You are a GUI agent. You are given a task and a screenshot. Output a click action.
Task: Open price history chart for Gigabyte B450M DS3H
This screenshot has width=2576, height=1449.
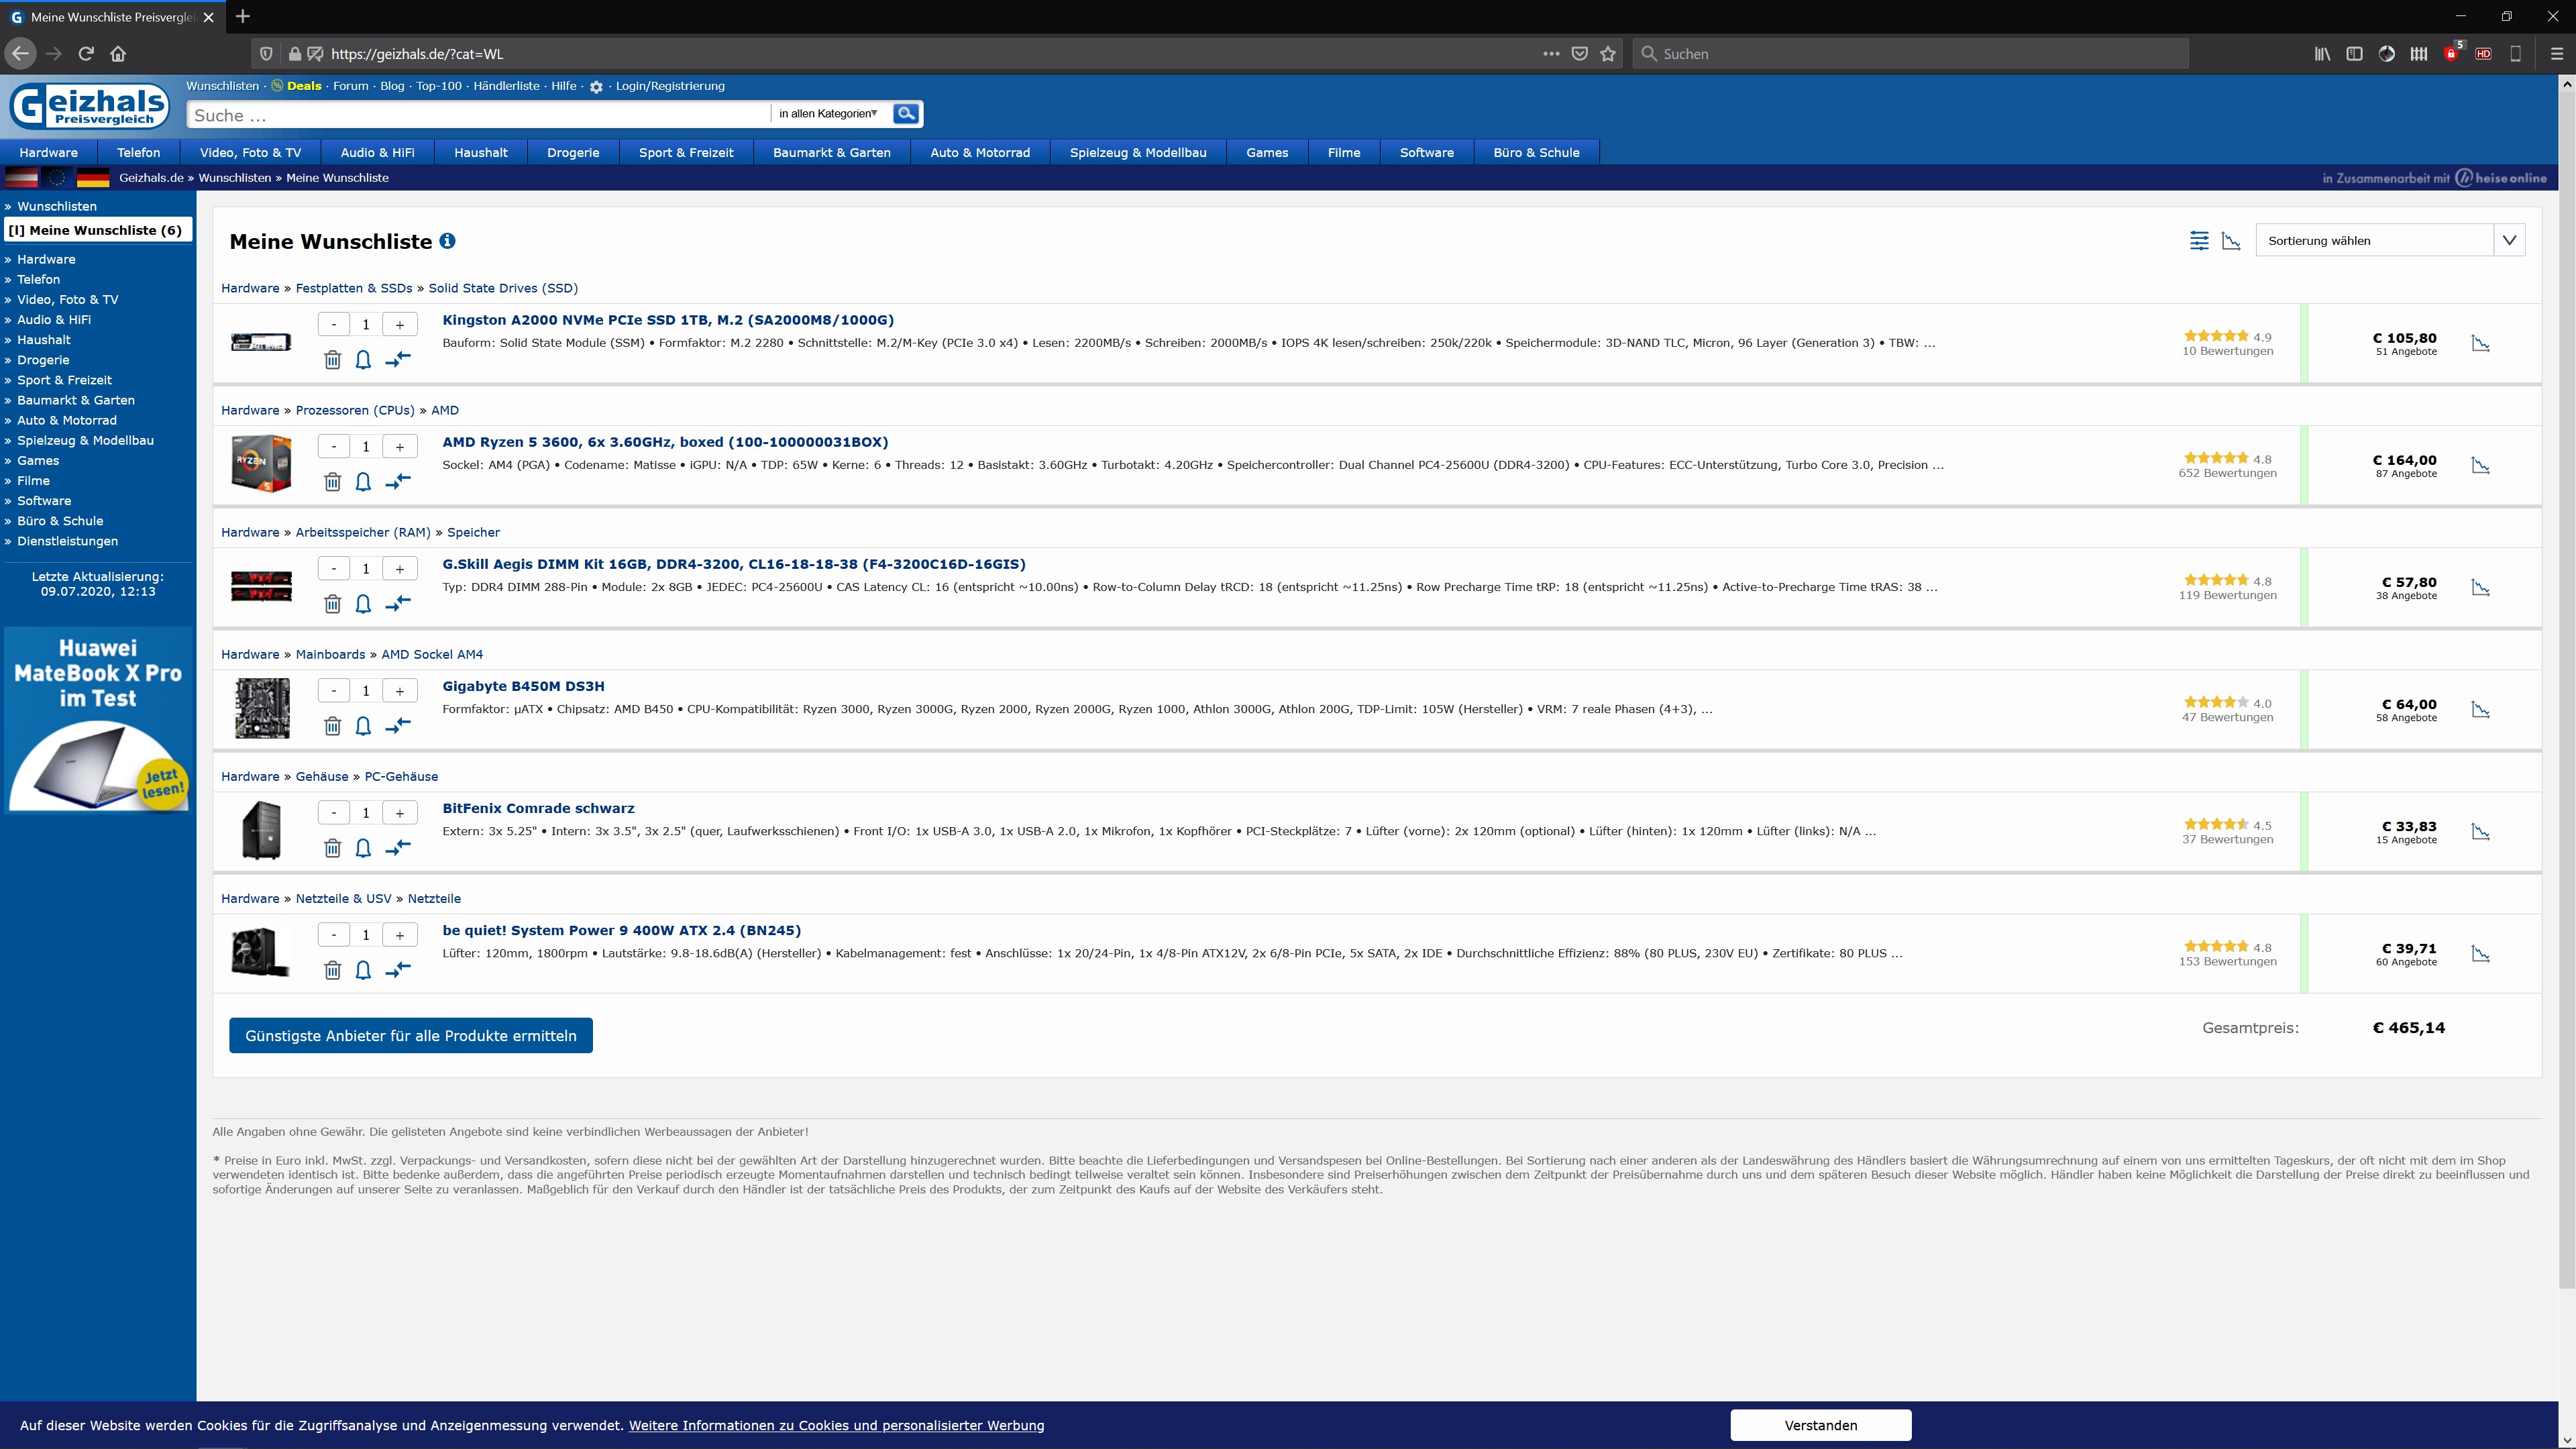2480,710
